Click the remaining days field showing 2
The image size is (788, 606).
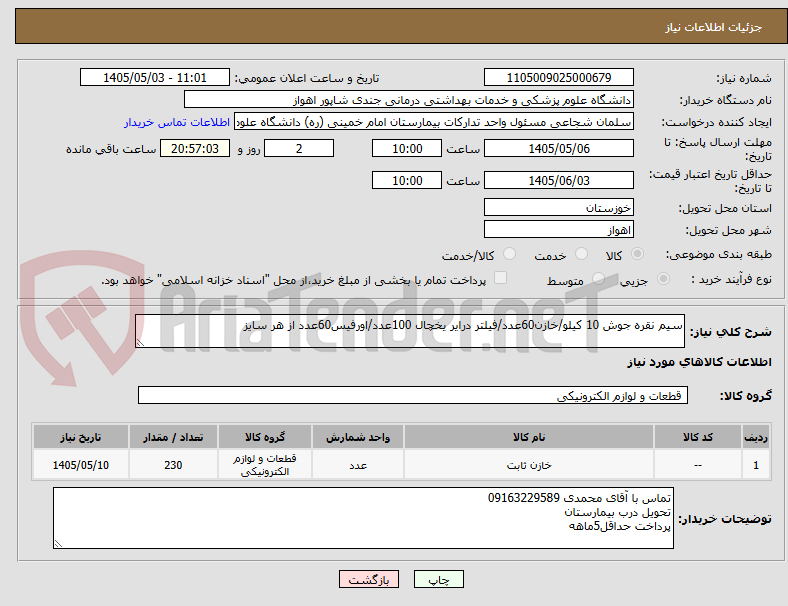(x=299, y=149)
